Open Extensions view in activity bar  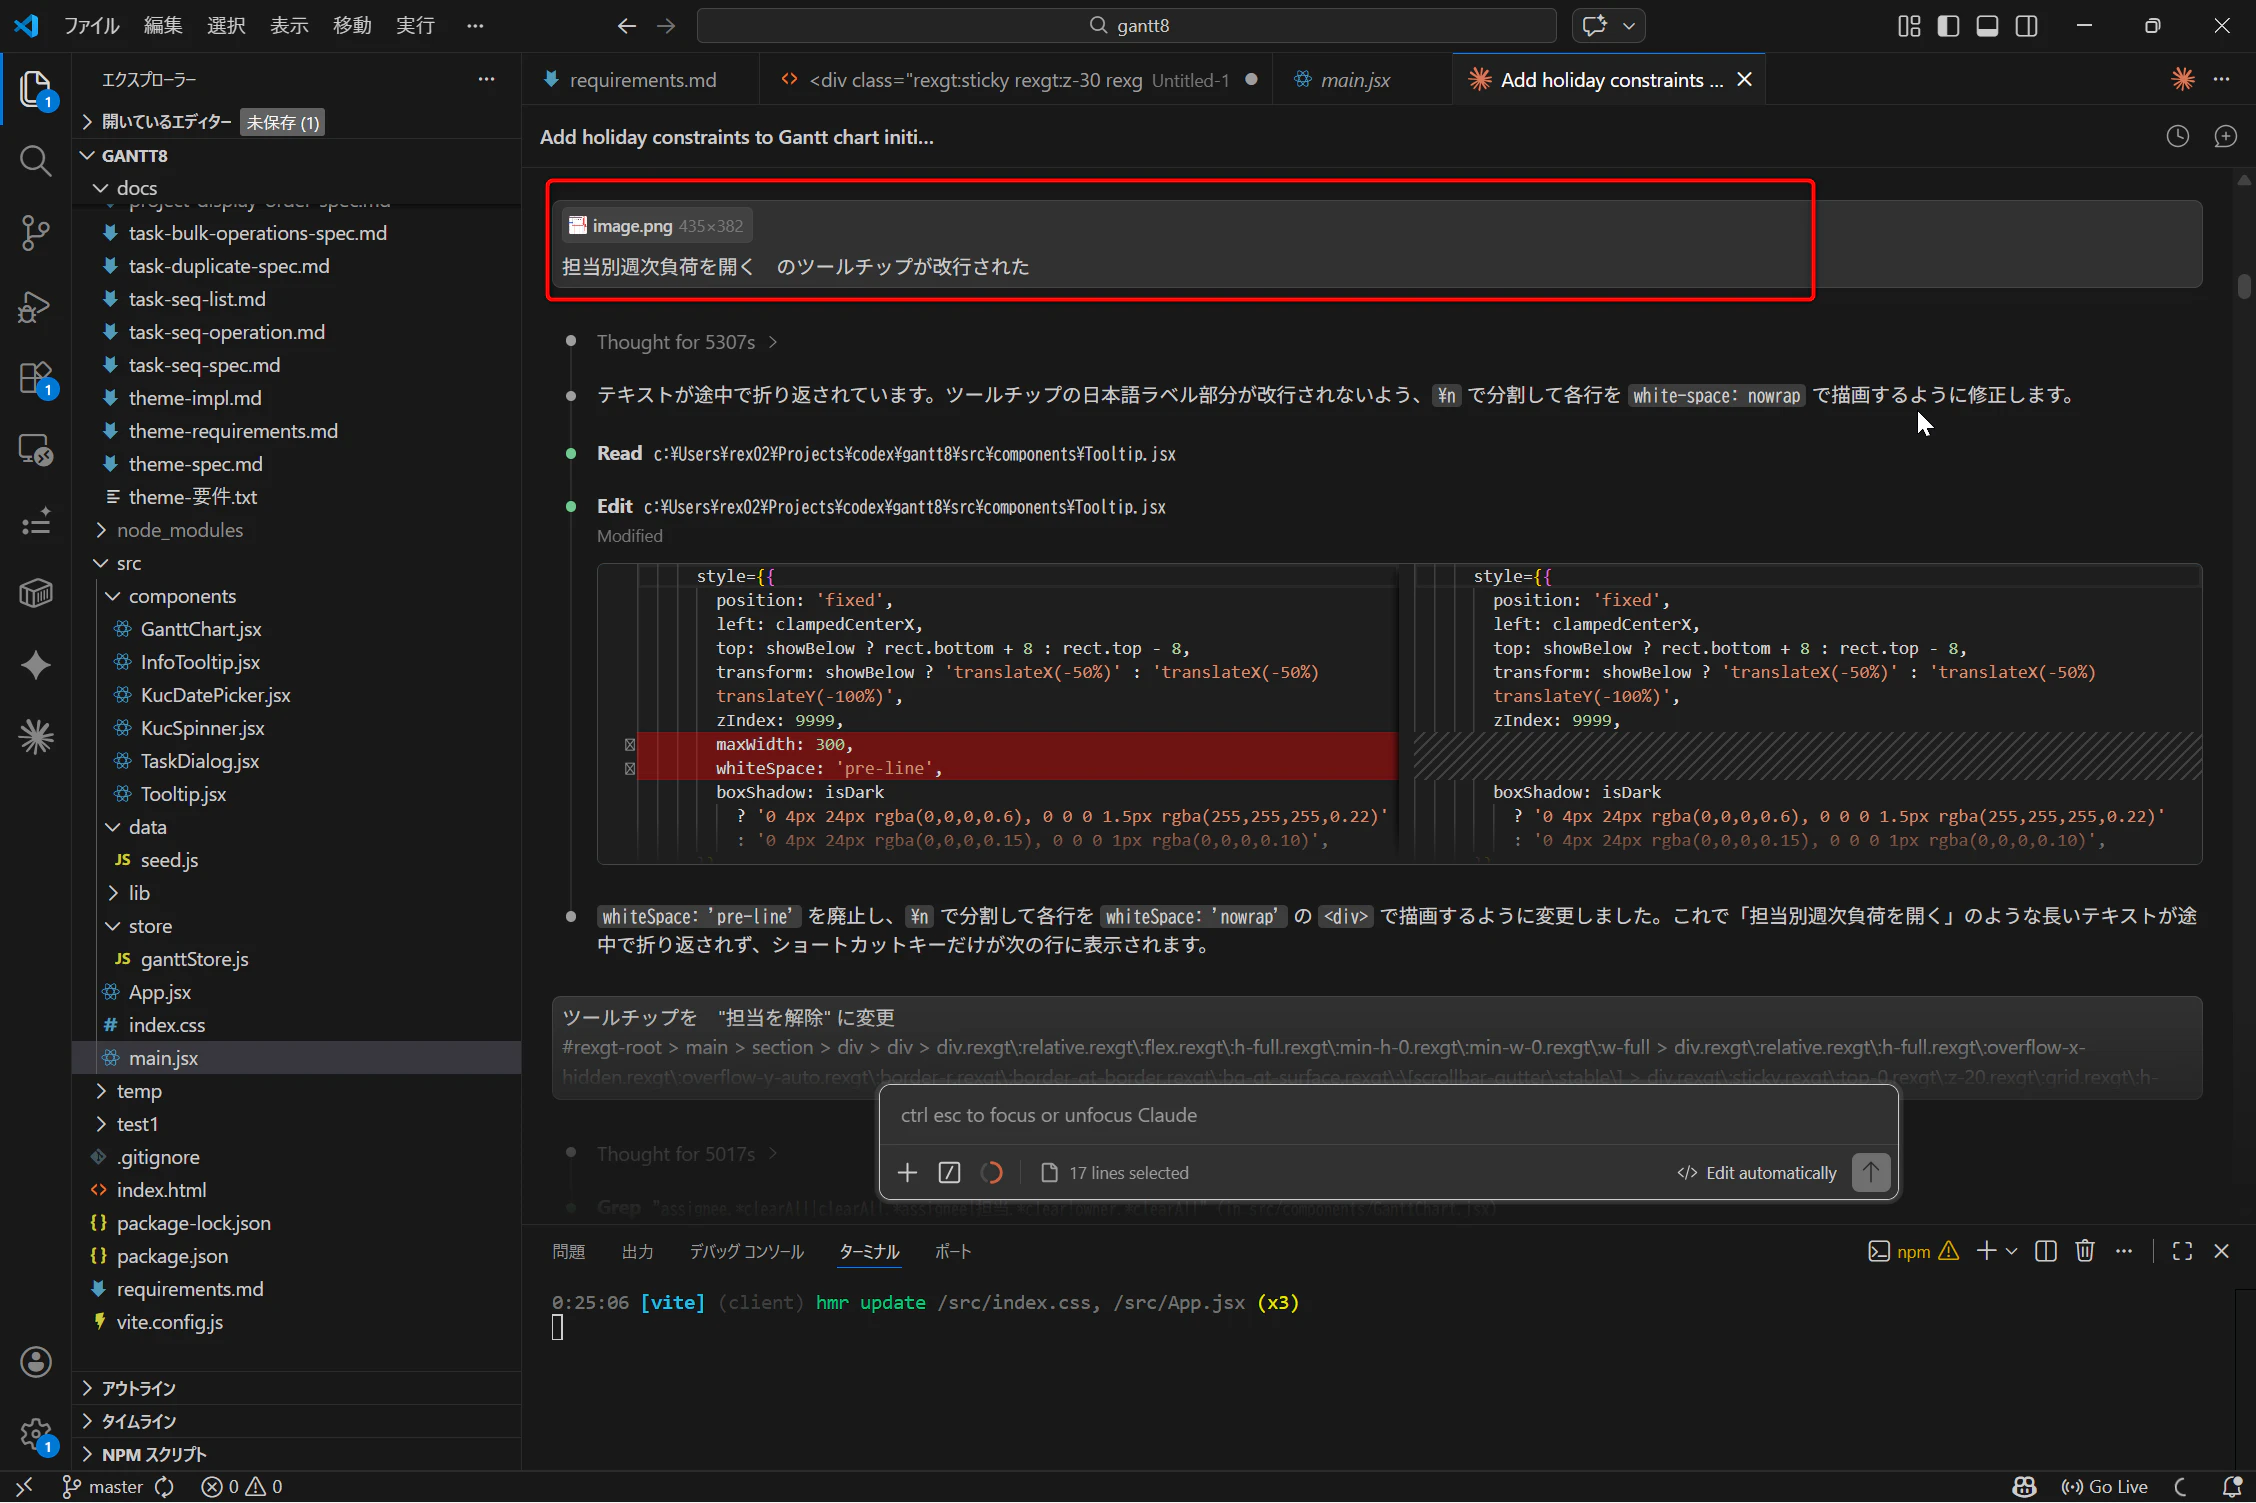(x=36, y=379)
